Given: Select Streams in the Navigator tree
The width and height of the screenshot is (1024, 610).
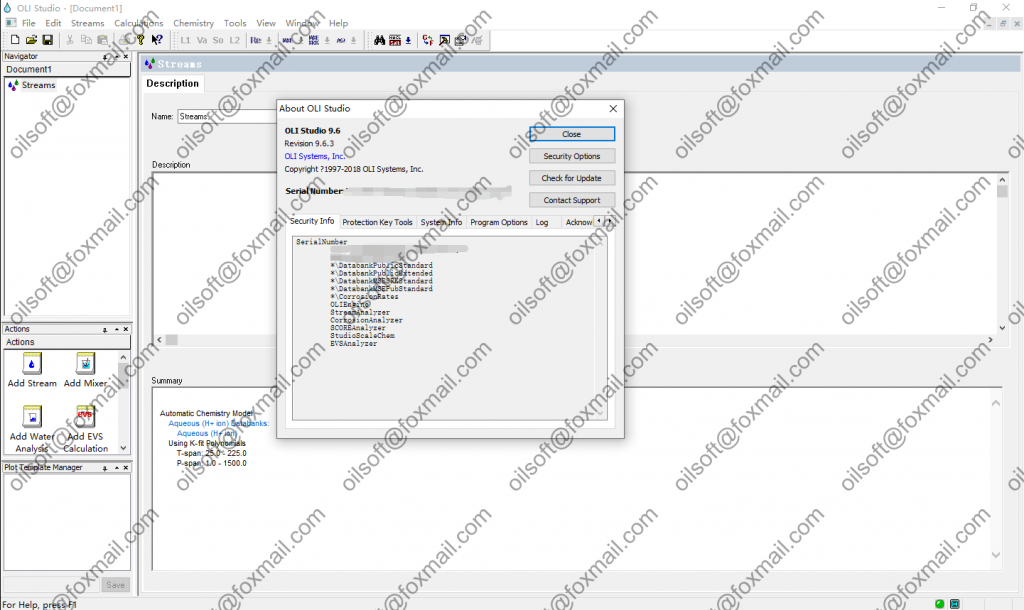Looking at the screenshot, I should click(38, 85).
